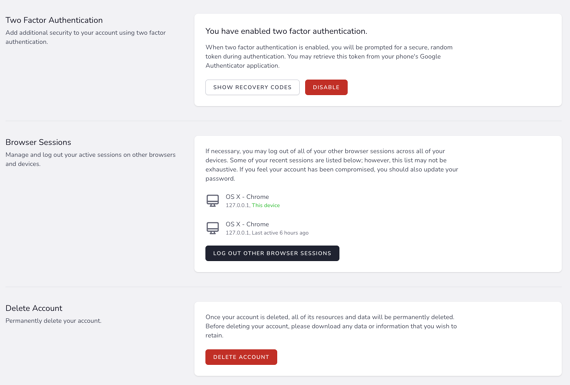This screenshot has width=570, height=385.
Task: Click the Show Recovery Codes button
Action: pos(252,87)
